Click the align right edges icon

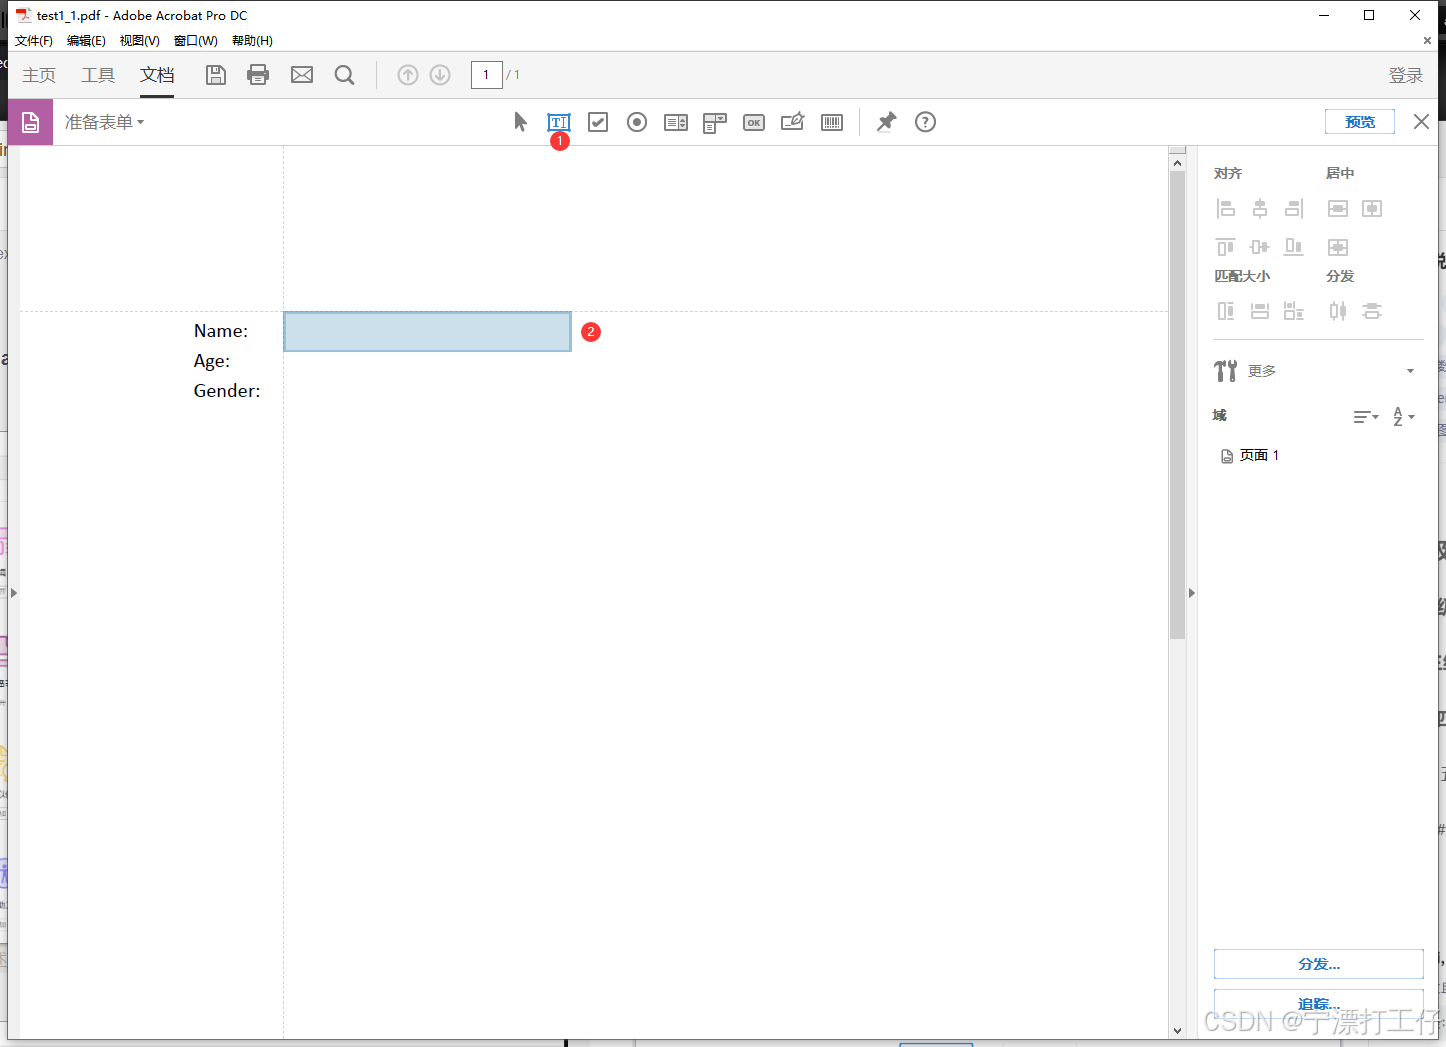1294,208
